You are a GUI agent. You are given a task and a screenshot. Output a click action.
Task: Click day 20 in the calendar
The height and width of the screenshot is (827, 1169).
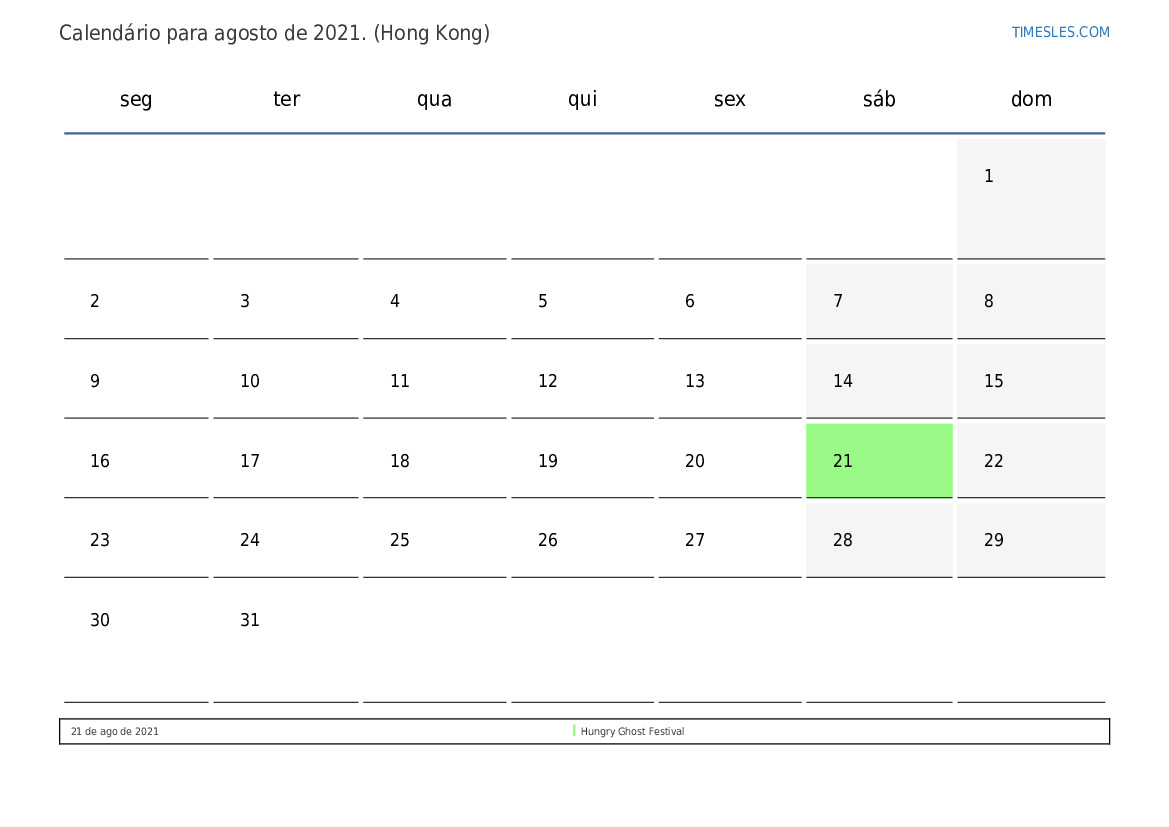coord(730,461)
